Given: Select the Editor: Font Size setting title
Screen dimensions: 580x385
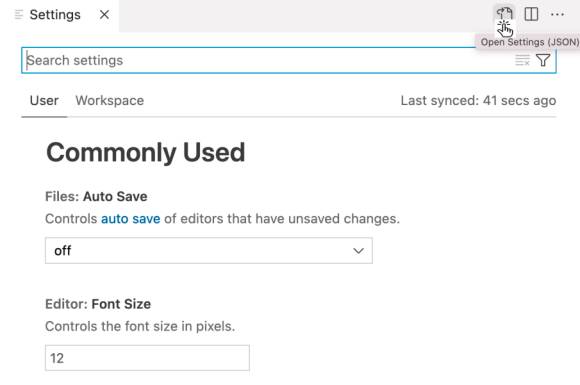Looking at the screenshot, I should coord(98,304).
